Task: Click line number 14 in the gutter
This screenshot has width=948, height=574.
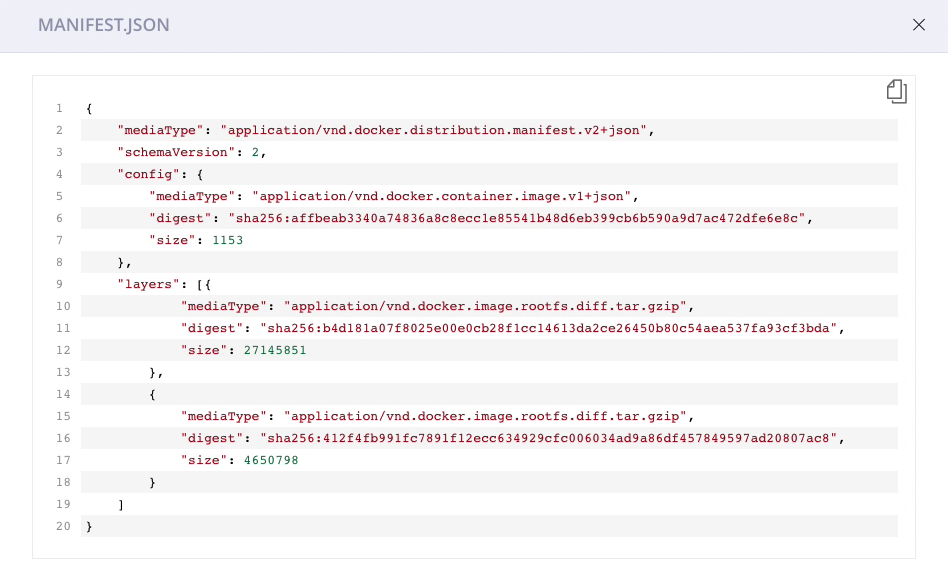Action: point(60,394)
